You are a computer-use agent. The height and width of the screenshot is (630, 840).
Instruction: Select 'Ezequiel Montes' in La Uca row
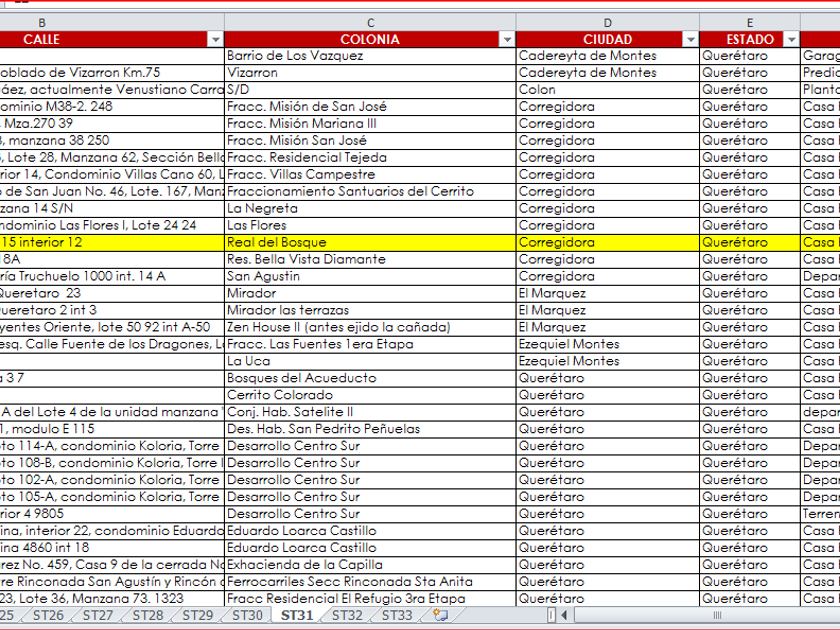[x=608, y=361]
